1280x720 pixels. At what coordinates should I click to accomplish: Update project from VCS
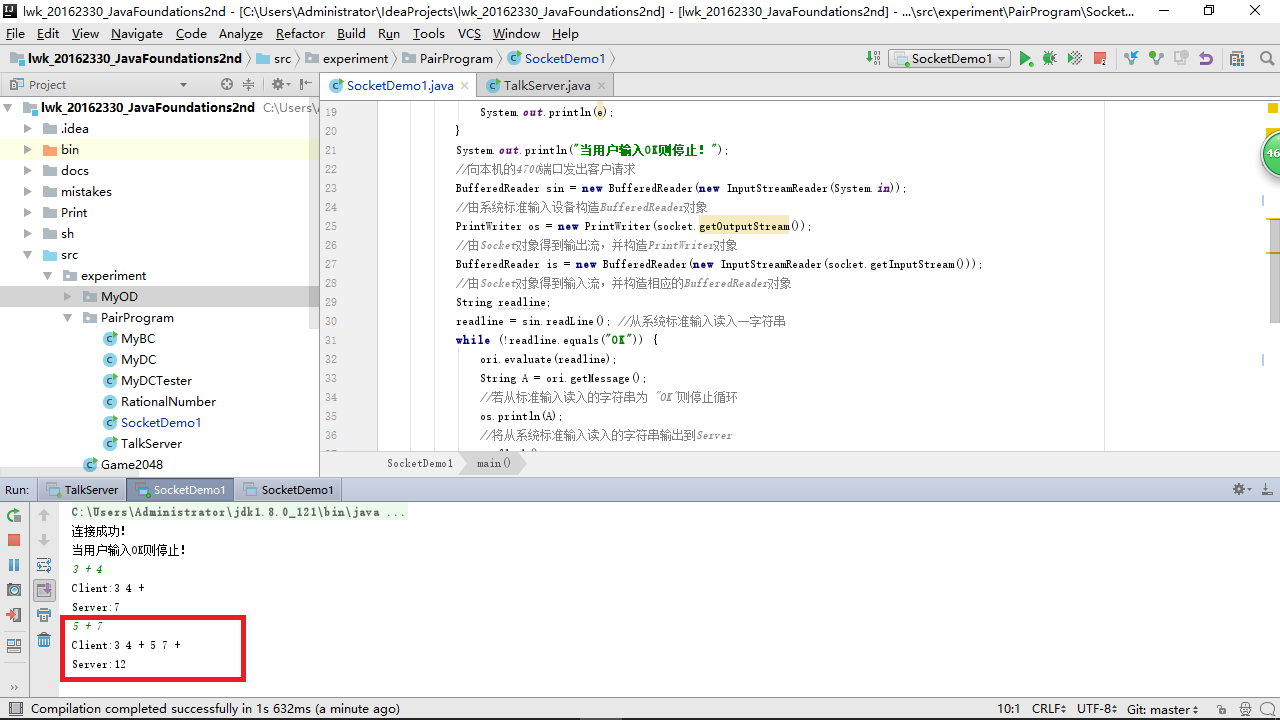point(1131,59)
